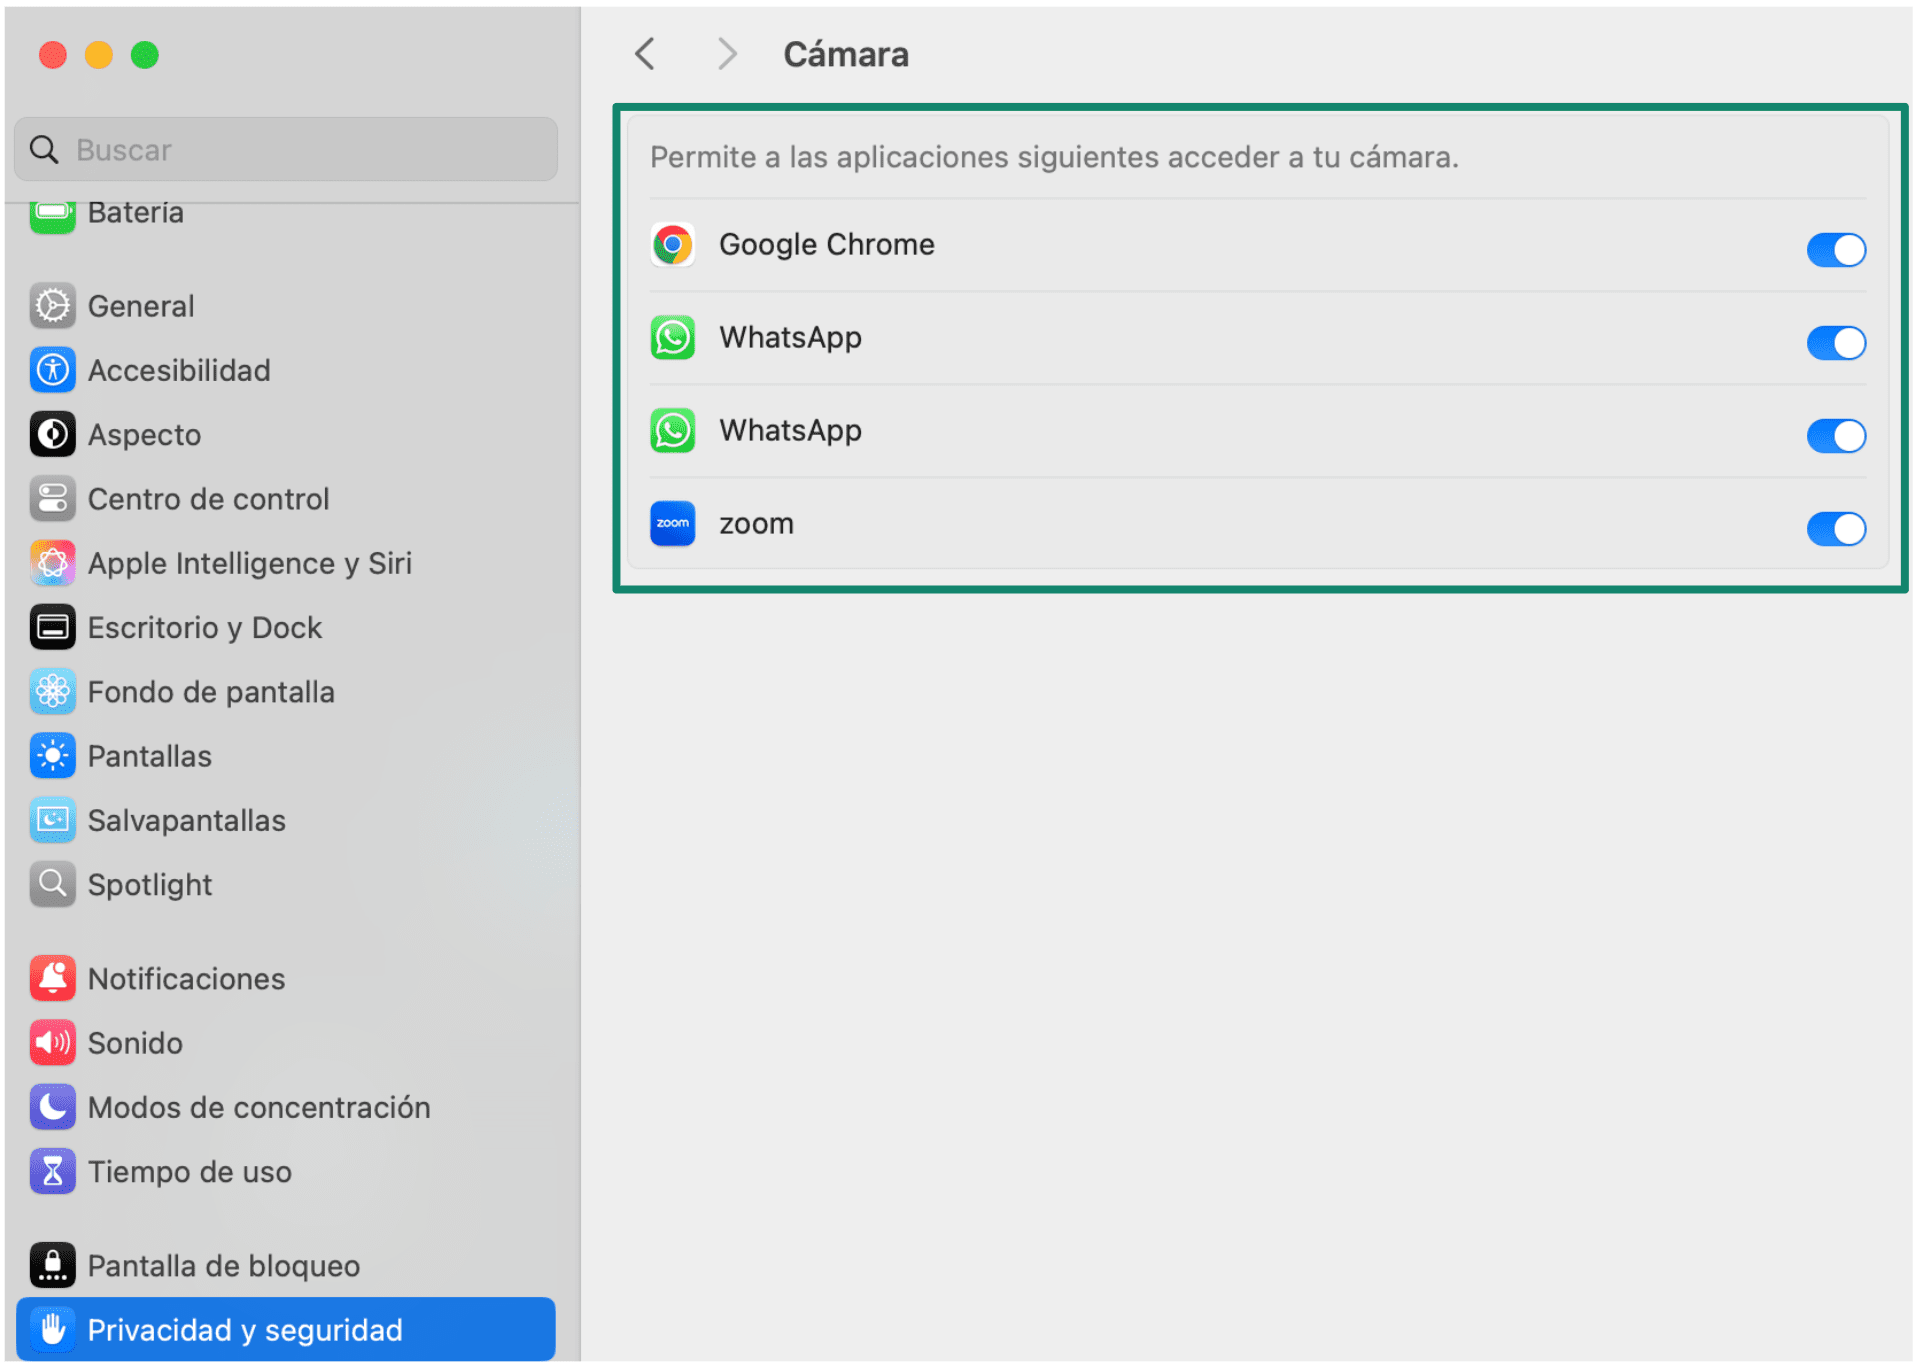Viewport: 1918px width, 1368px height.
Task: Click the Accesibilidad sidebar icon
Action: point(52,370)
